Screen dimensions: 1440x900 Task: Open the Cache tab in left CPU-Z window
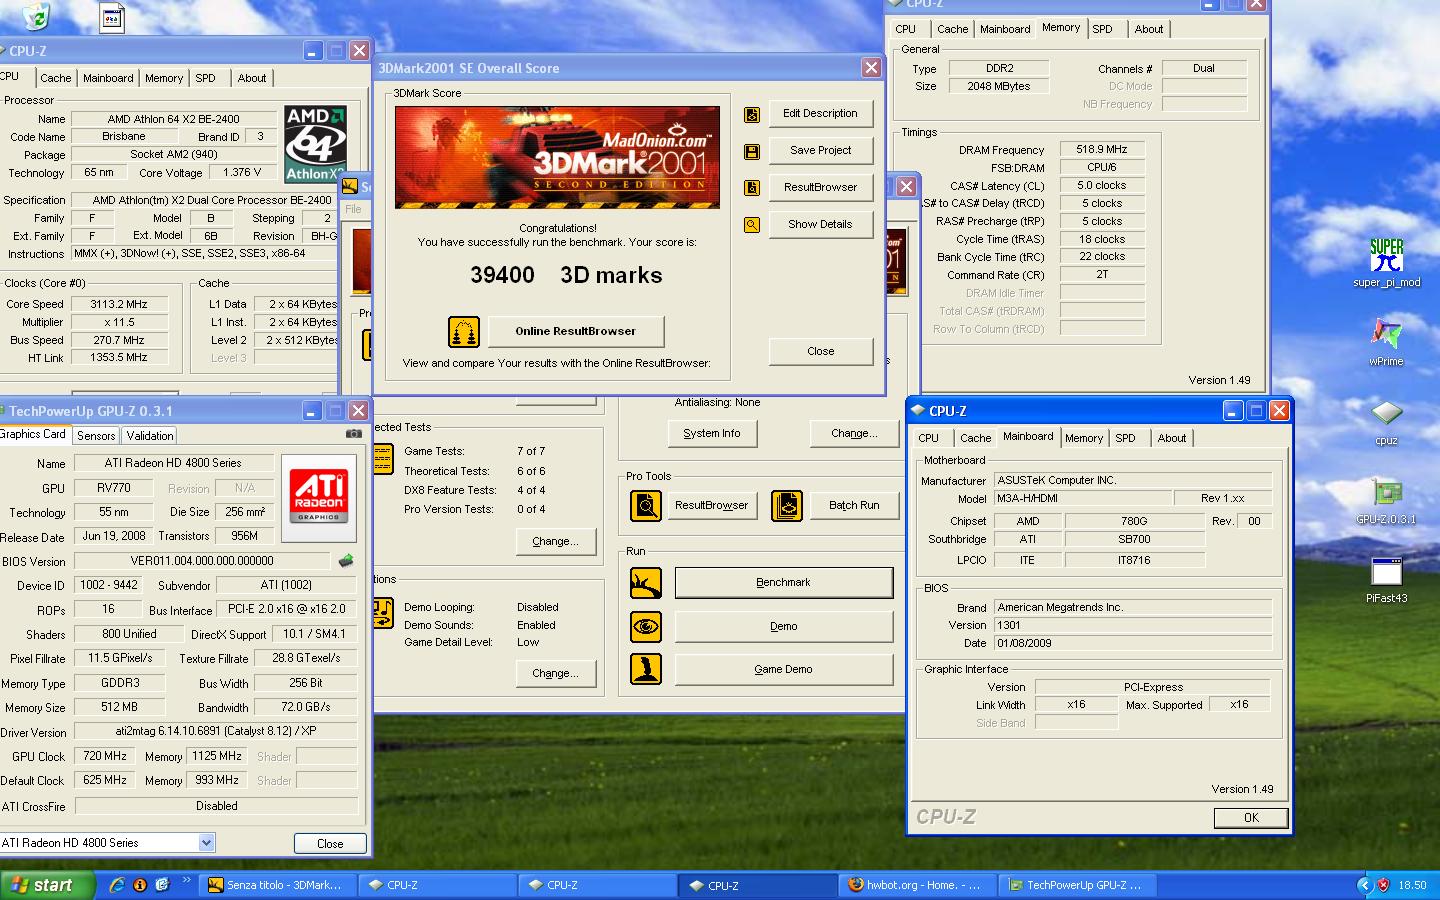(56, 78)
